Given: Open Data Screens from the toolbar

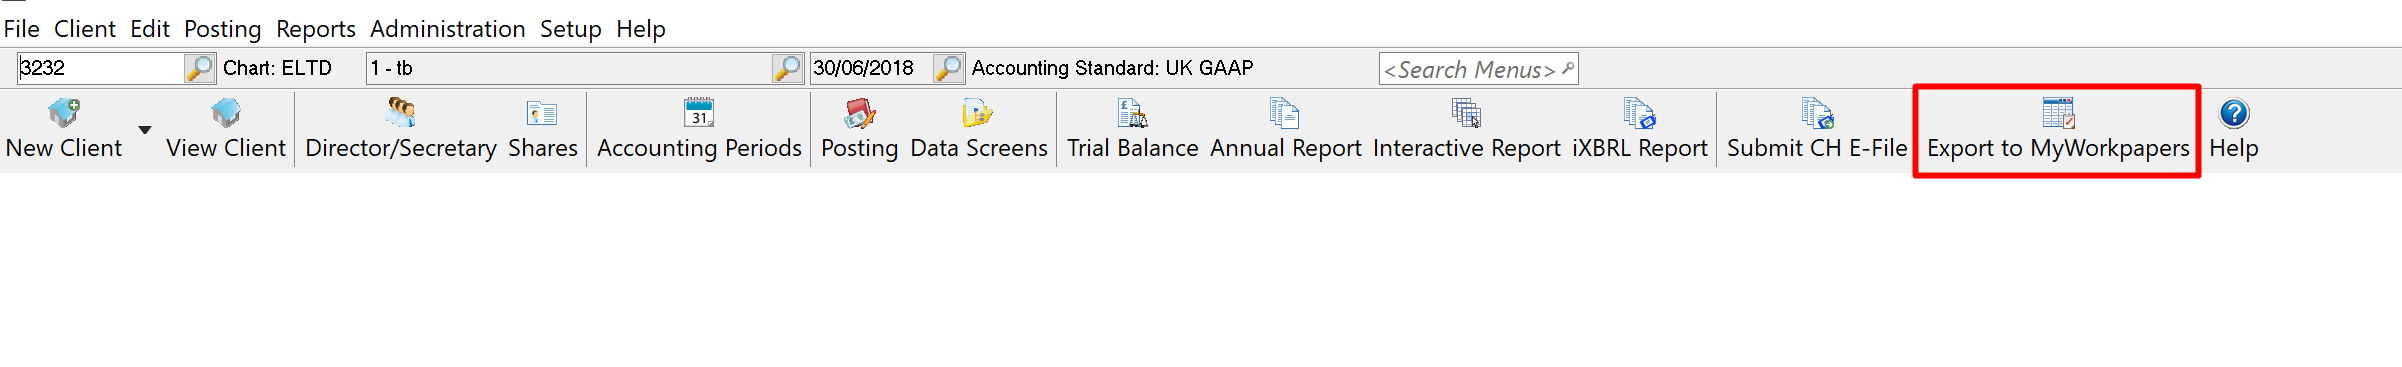Looking at the screenshot, I should [x=978, y=113].
